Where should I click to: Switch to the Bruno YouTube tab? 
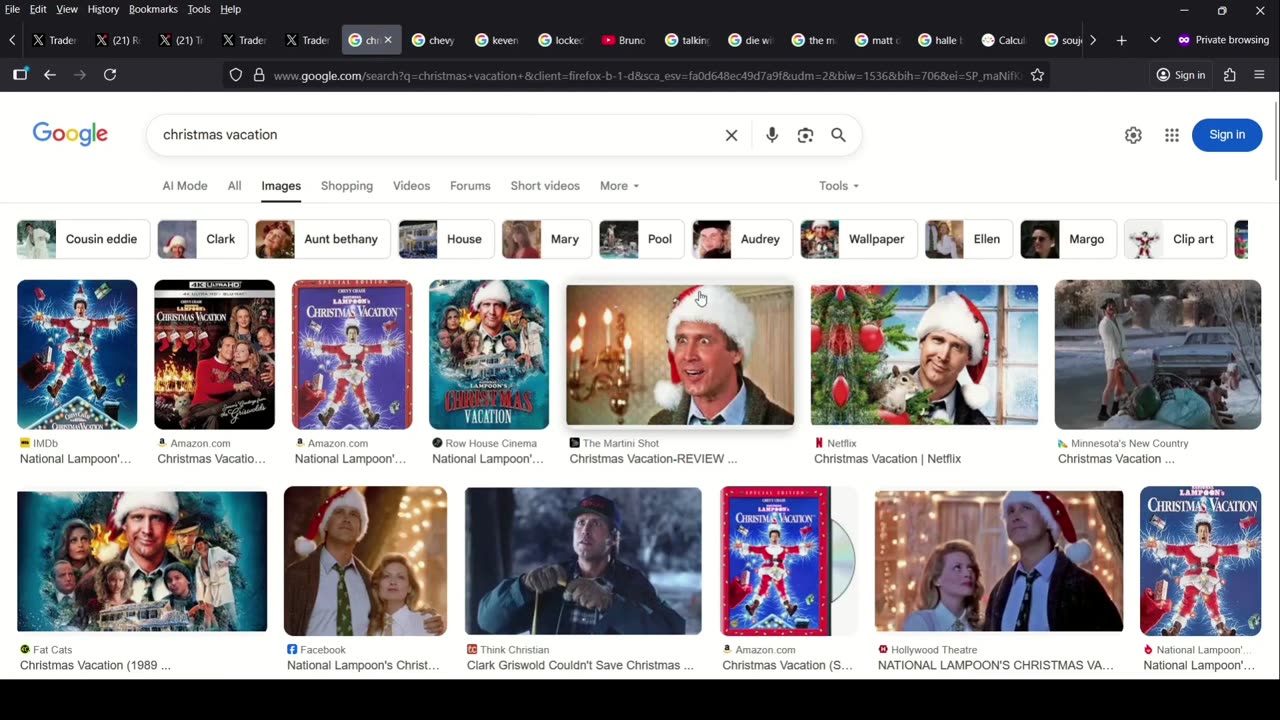tap(624, 40)
